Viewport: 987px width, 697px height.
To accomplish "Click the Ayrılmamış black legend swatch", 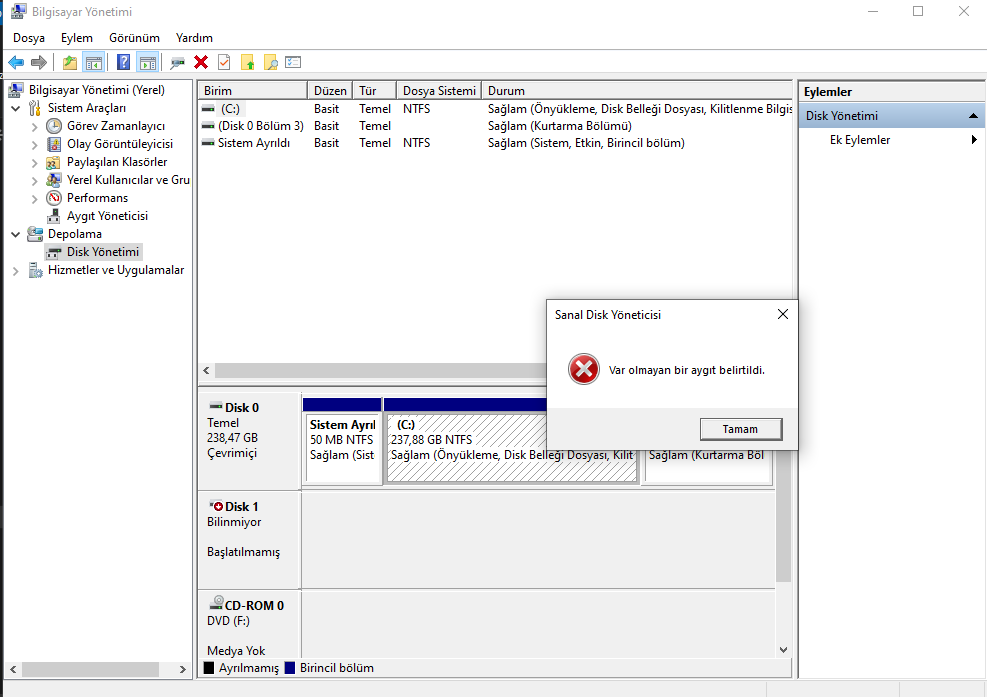I will coord(209,668).
